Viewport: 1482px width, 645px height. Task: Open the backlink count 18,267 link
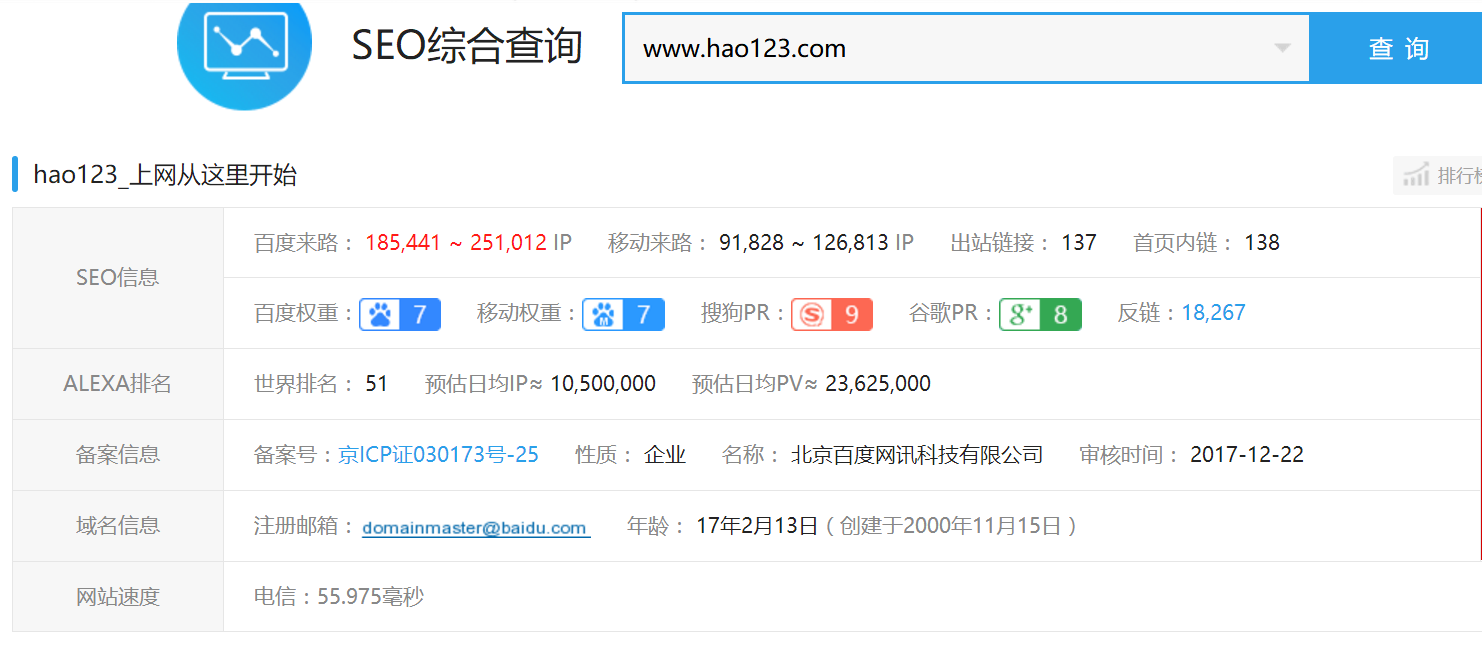pos(1214,313)
